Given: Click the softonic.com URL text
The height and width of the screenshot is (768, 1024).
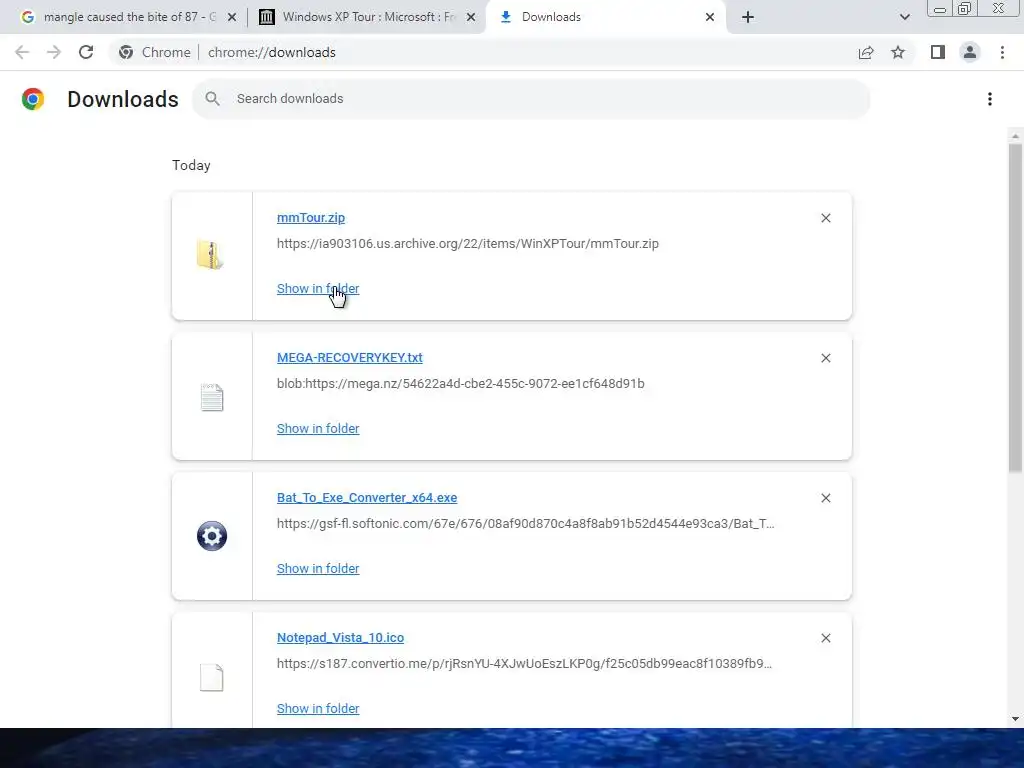Looking at the screenshot, I should tap(526, 524).
